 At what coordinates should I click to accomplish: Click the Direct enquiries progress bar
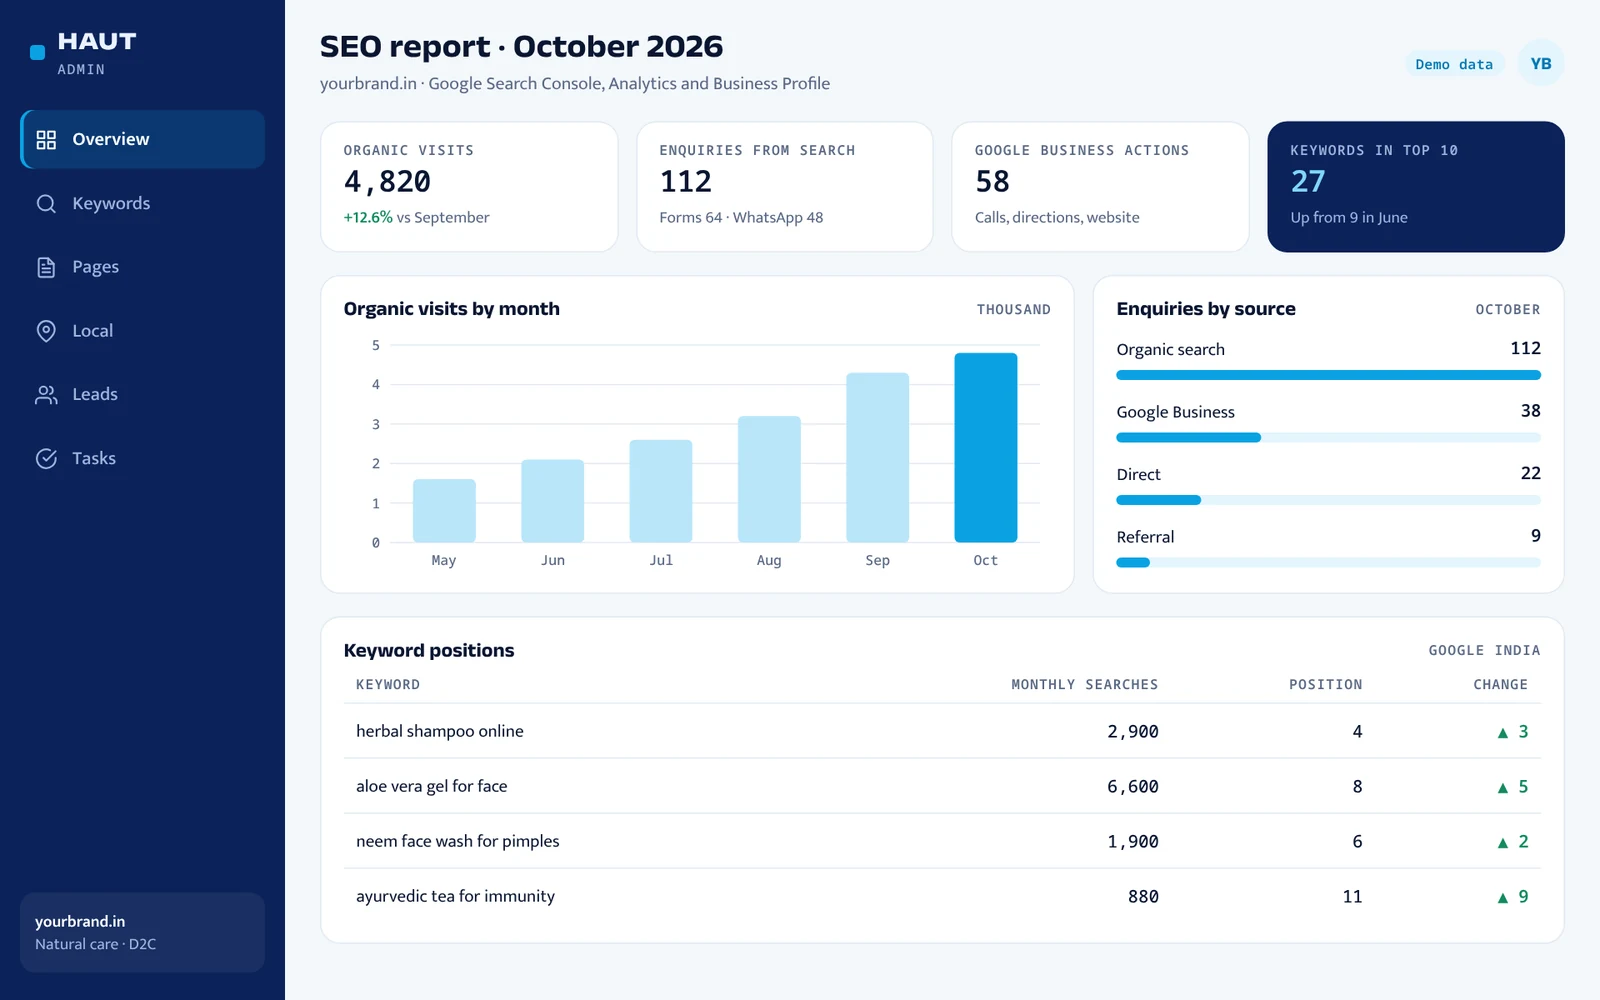(x=1328, y=500)
